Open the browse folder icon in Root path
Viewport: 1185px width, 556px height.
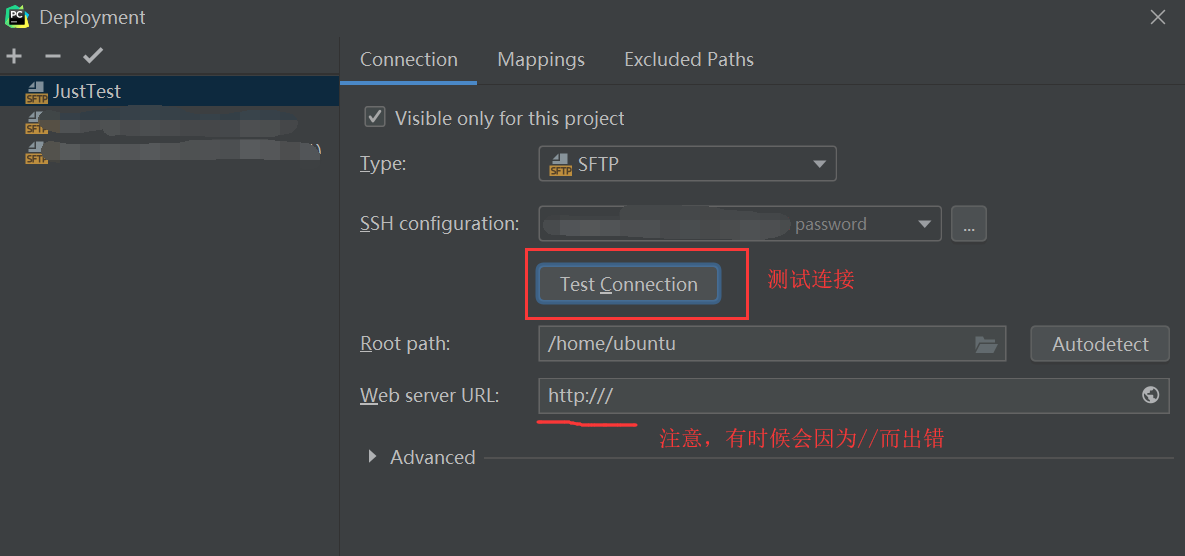tap(985, 344)
